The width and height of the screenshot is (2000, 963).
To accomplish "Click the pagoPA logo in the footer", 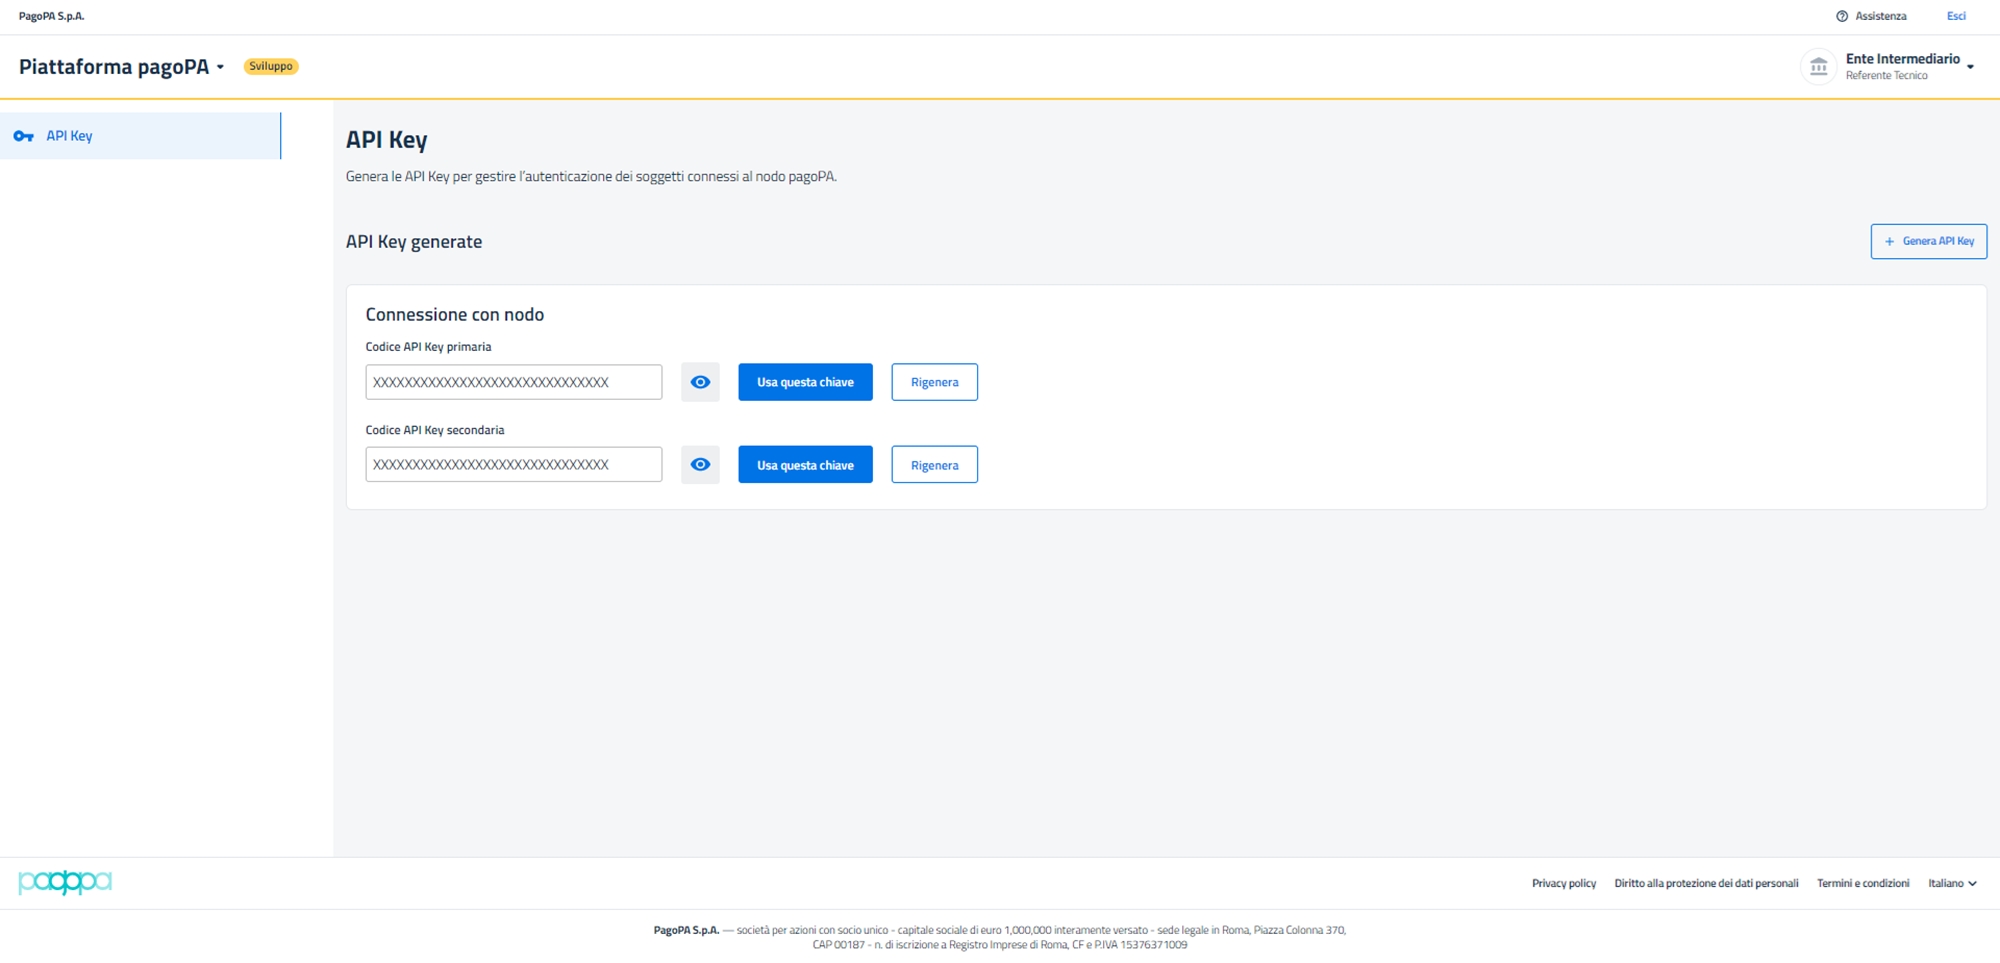I will click(x=65, y=882).
